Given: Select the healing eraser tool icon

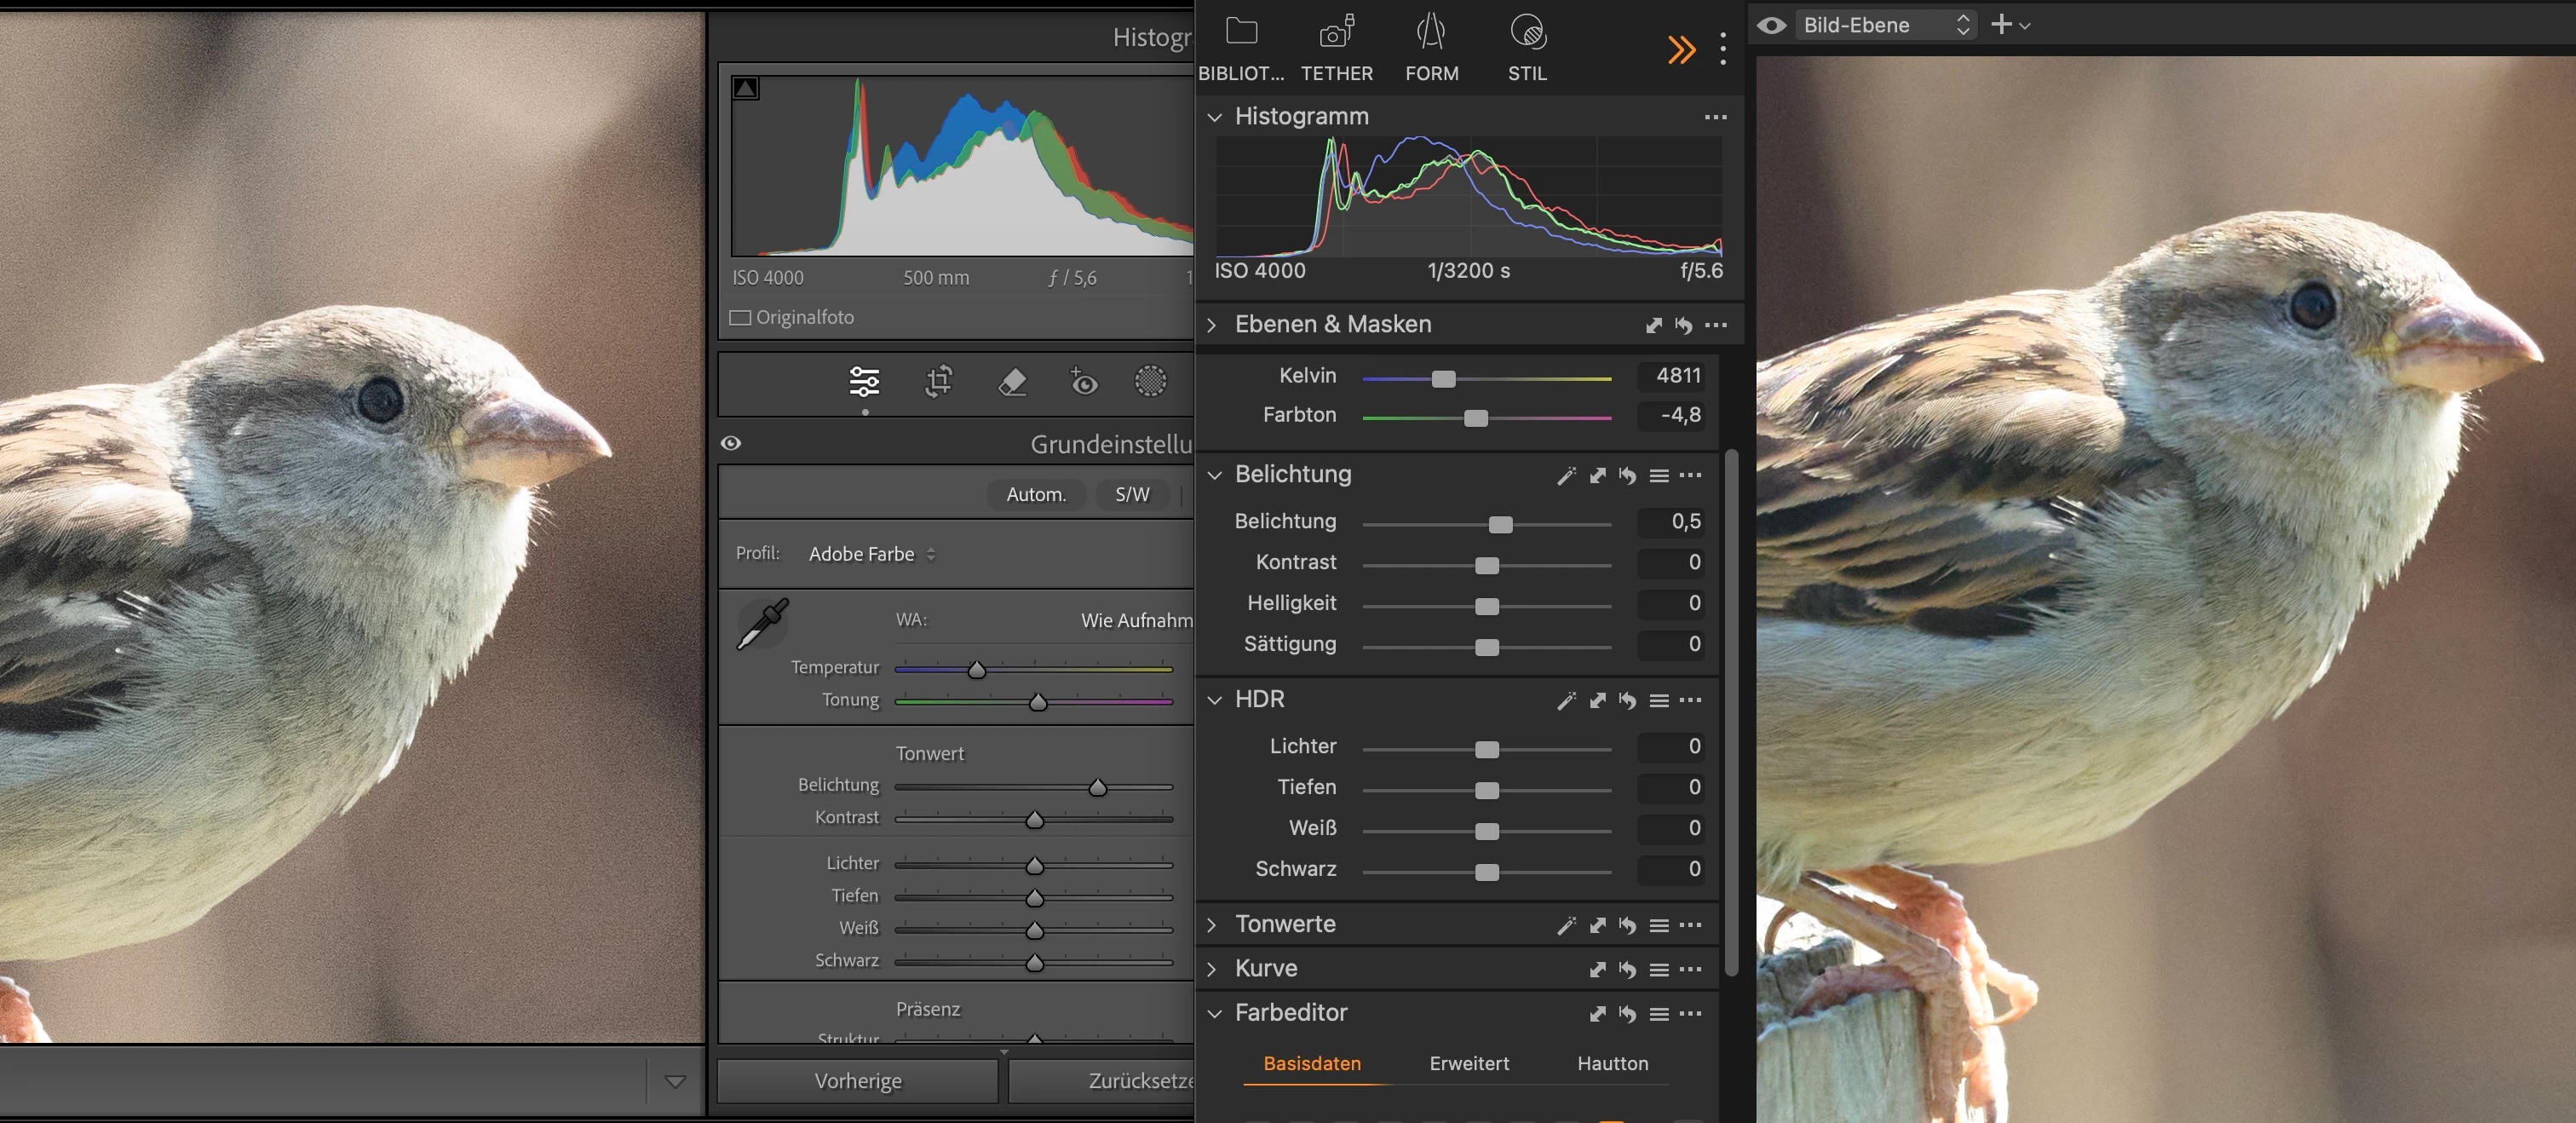Looking at the screenshot, I should pyautogui.click(x=1012, y=382).
